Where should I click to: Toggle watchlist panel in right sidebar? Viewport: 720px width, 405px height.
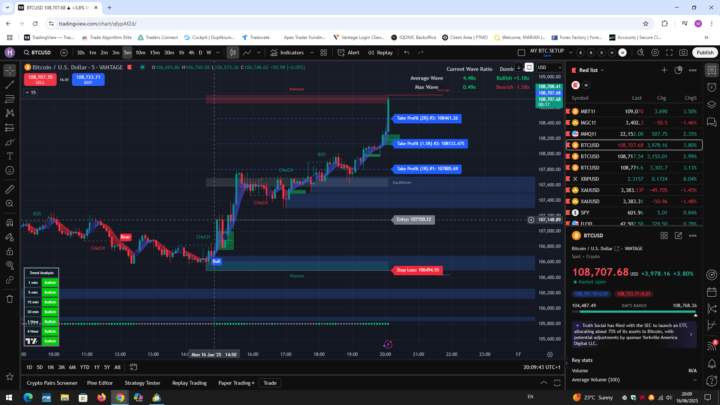[712, 70]
